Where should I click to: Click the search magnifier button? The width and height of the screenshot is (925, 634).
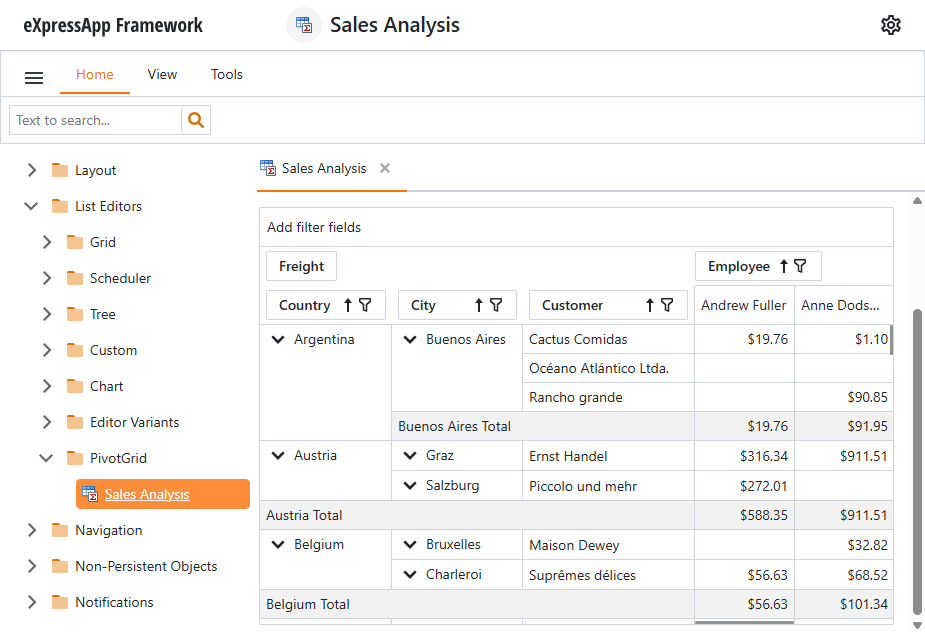point(196,120)
